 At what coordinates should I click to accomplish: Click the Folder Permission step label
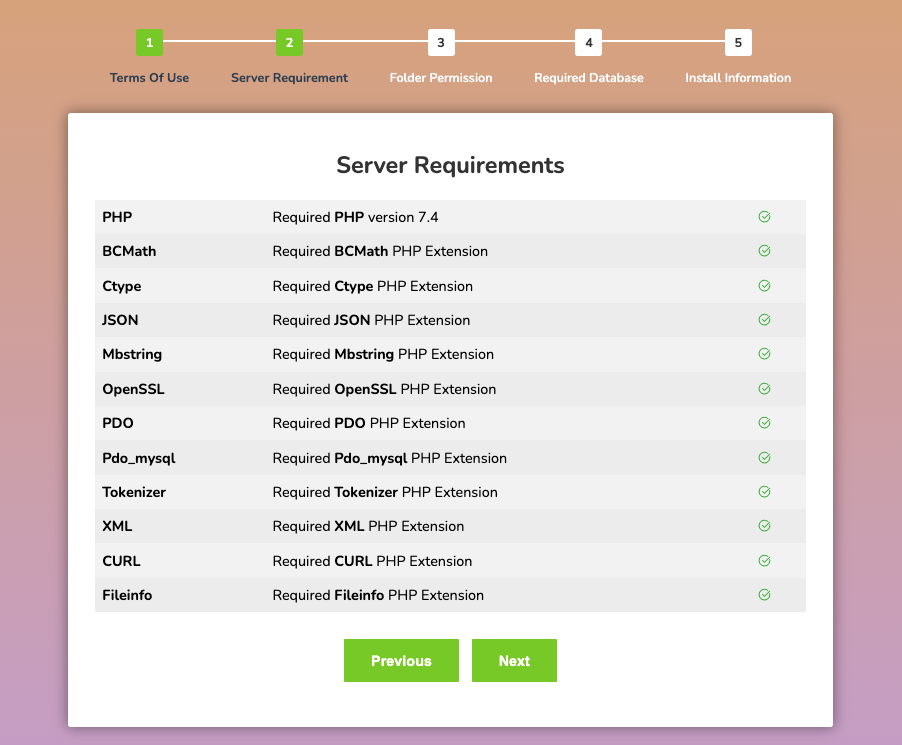(441, 78)
